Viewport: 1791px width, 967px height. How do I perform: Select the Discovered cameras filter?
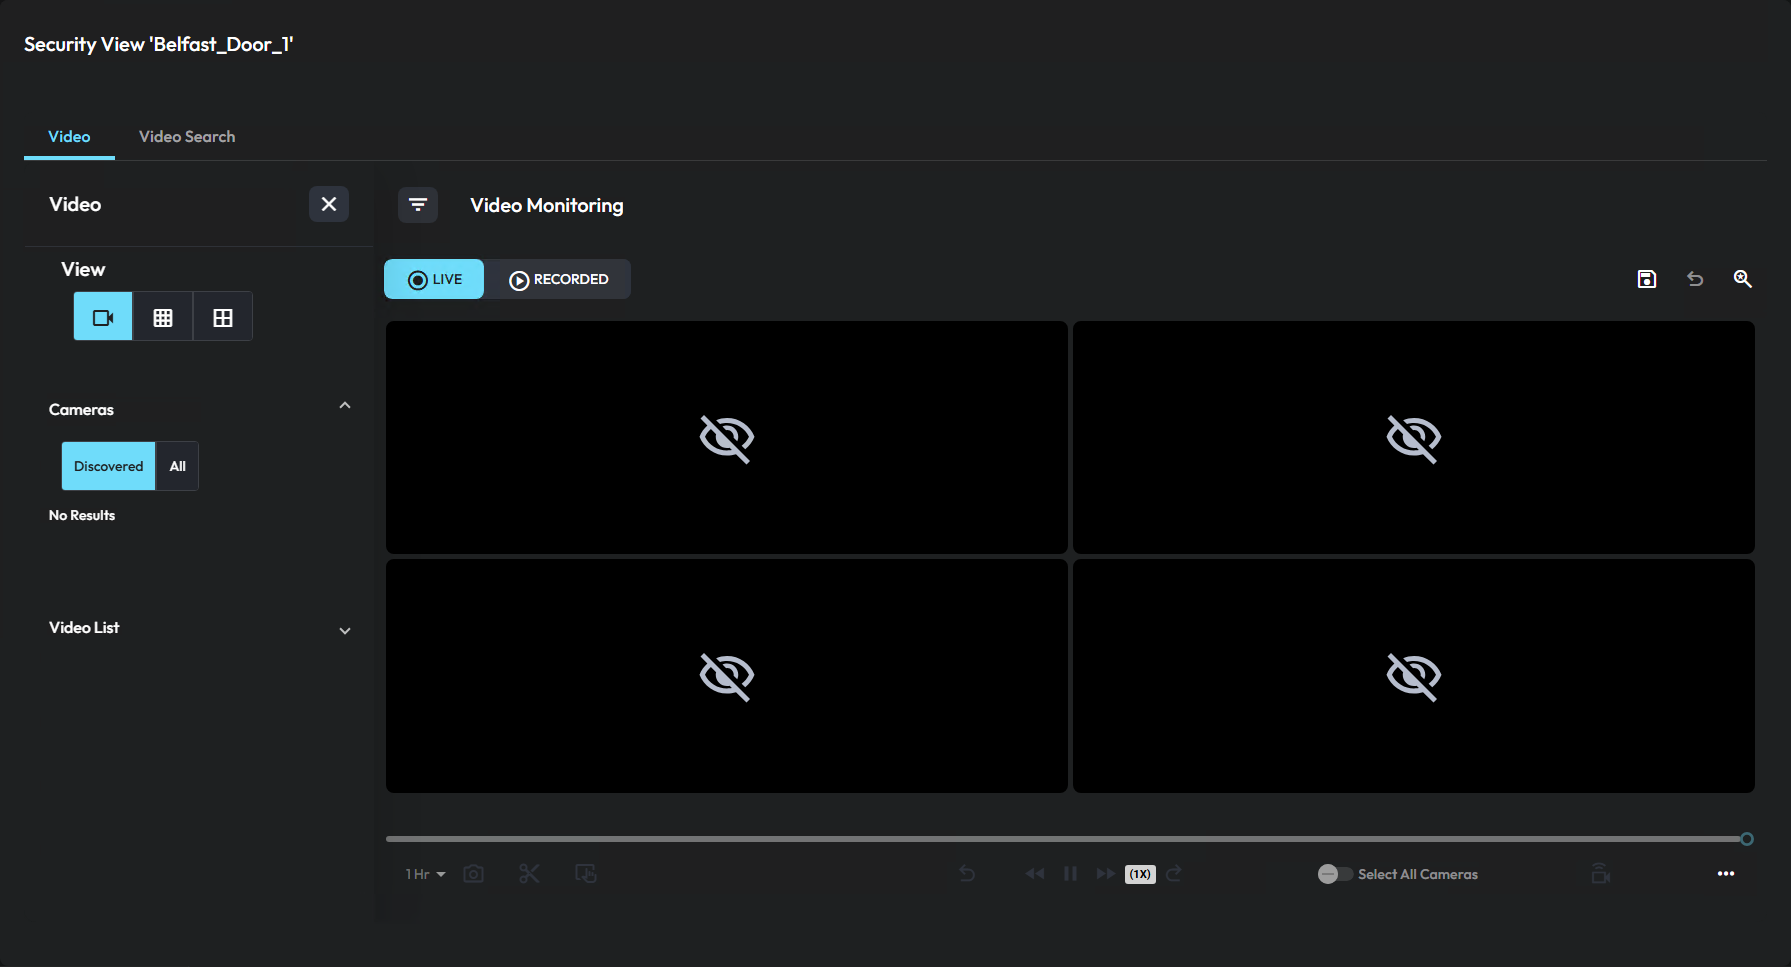point(107,466)
